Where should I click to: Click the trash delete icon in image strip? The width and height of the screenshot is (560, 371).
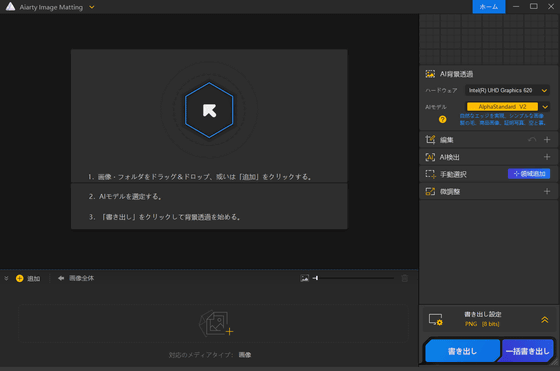[x=404, y=278]
